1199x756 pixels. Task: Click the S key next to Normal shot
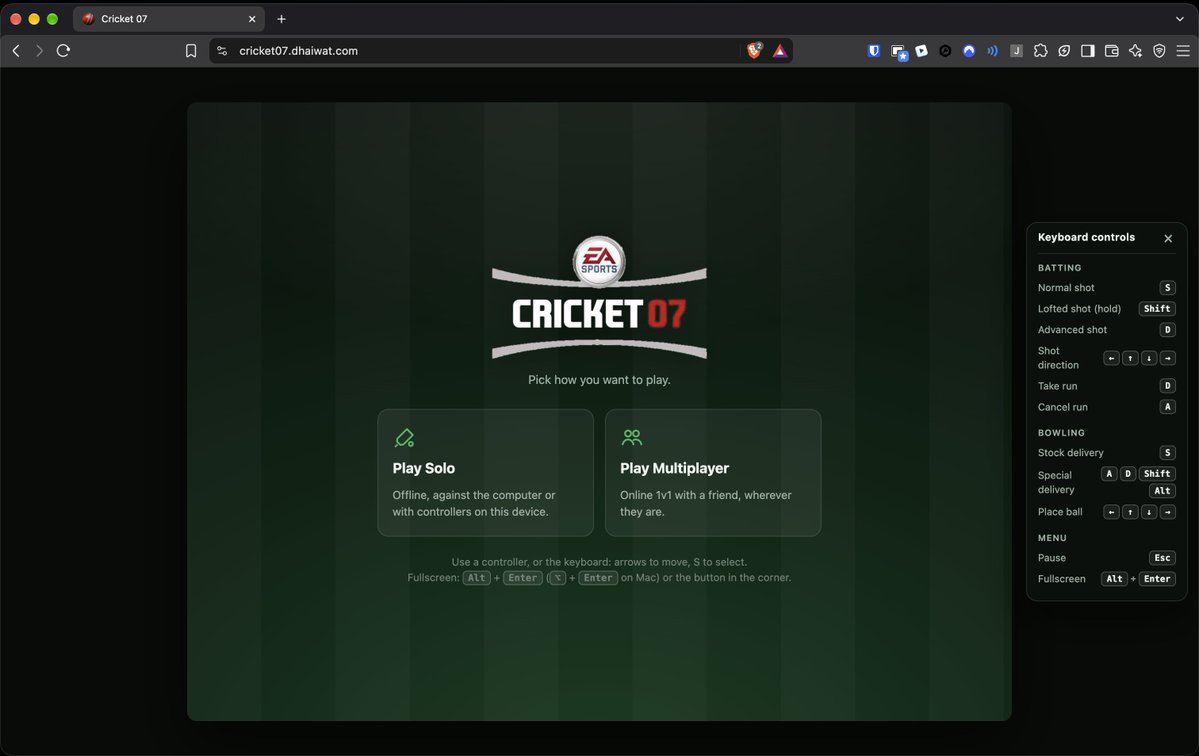(x=1167, y=287)
